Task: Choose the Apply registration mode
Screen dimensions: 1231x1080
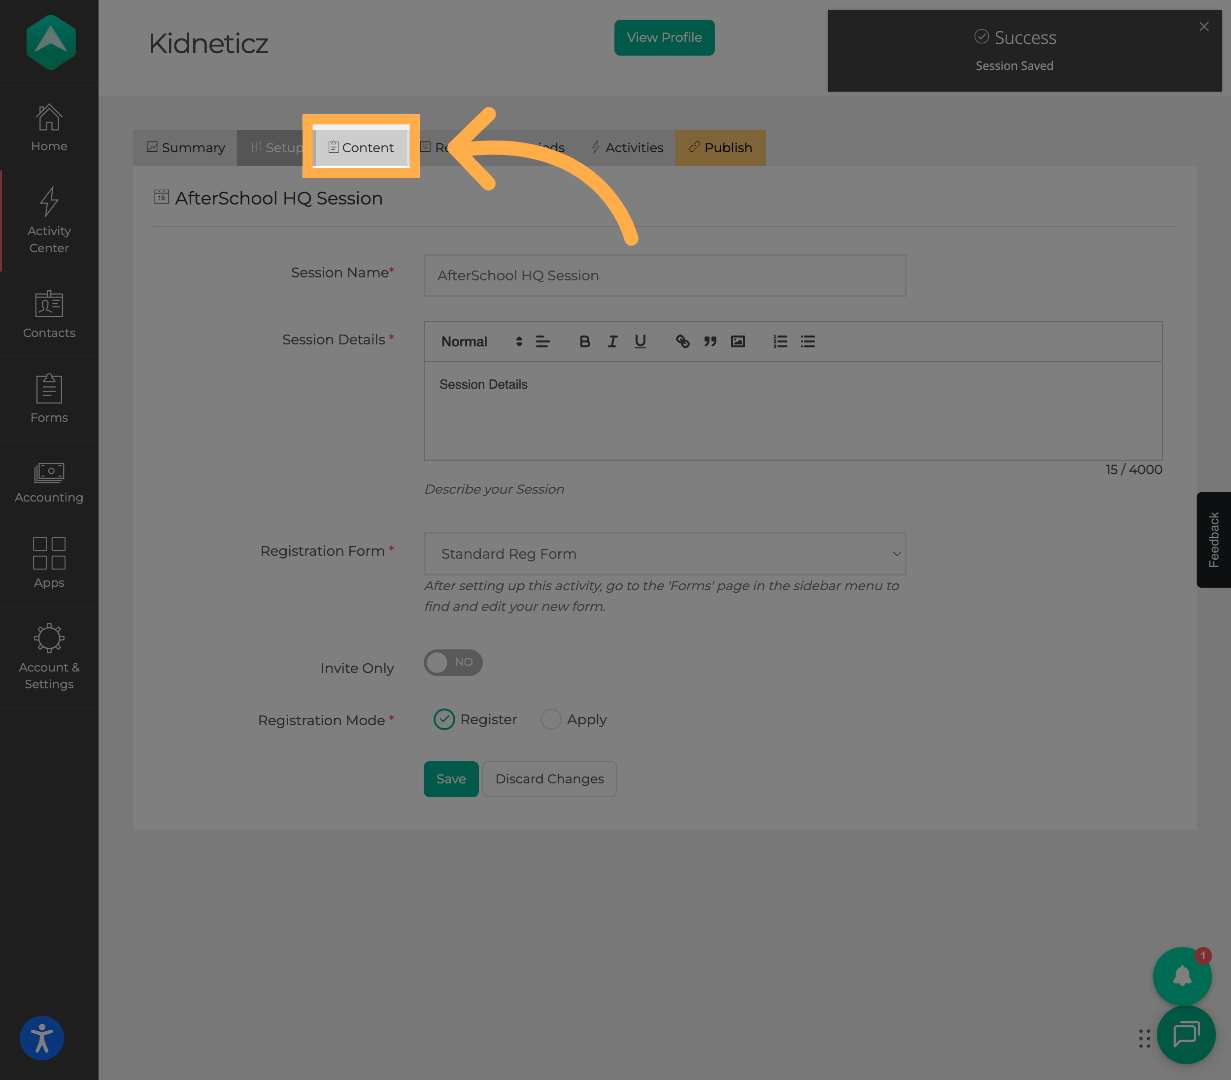Action: pyautogui.click(x=551, y=719)
